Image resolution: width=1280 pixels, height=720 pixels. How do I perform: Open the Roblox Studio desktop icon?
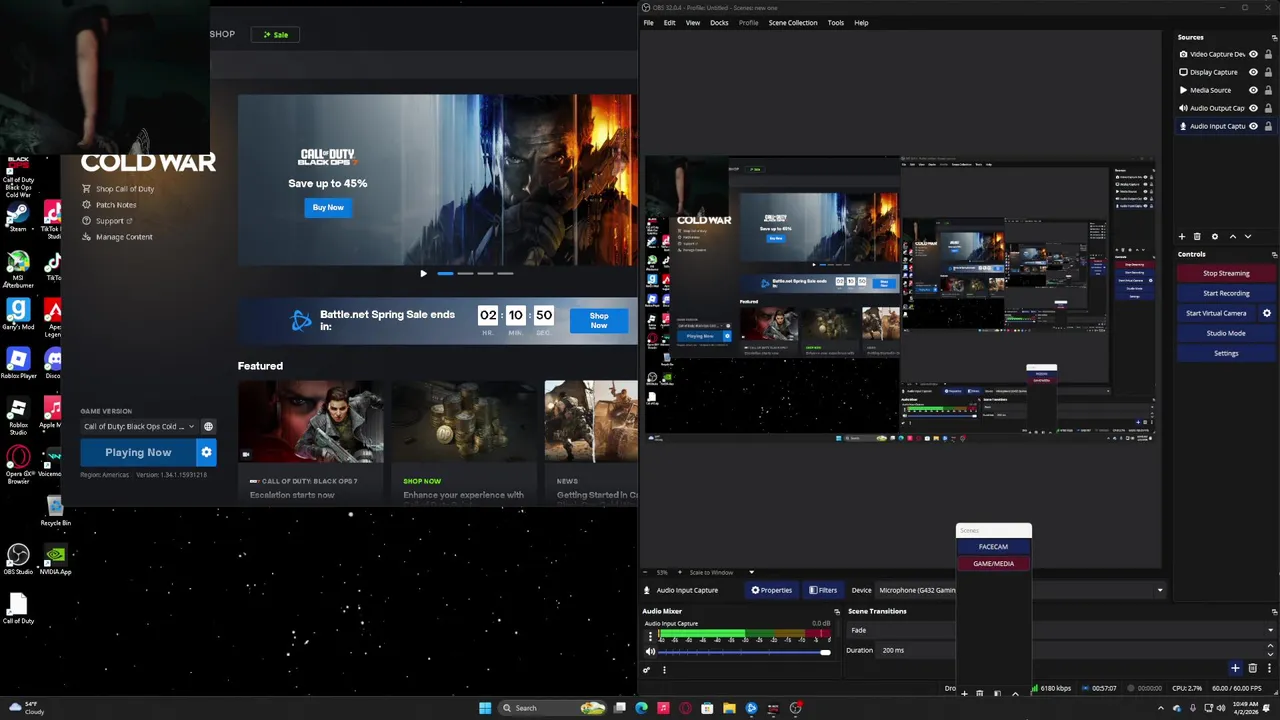tap(17, 418)
